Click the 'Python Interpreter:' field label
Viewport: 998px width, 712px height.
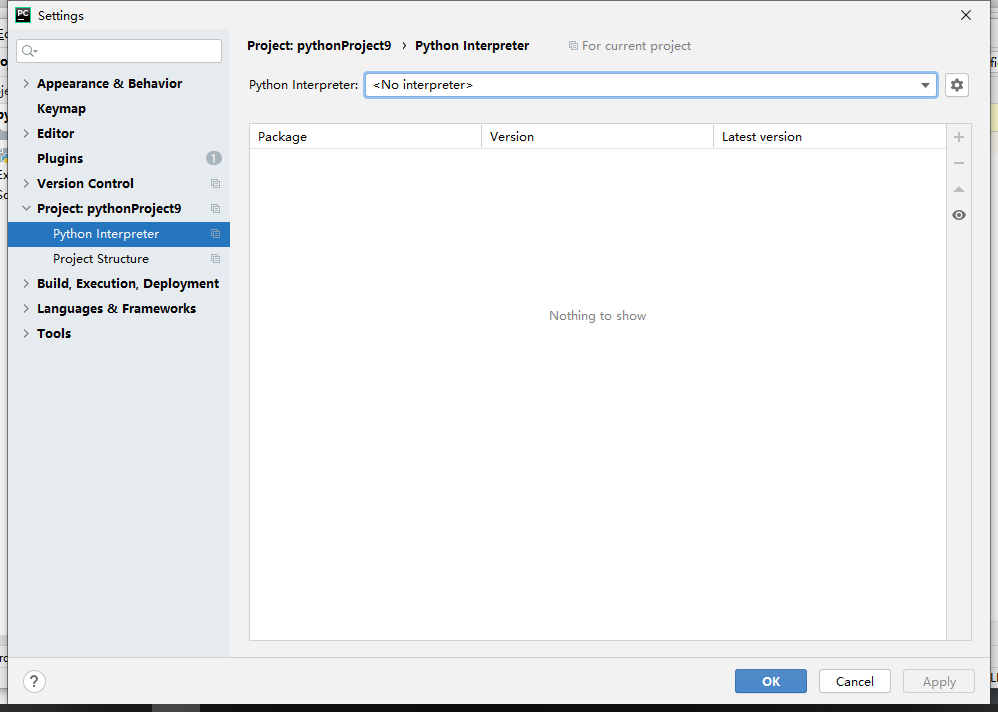coord(304,85)
